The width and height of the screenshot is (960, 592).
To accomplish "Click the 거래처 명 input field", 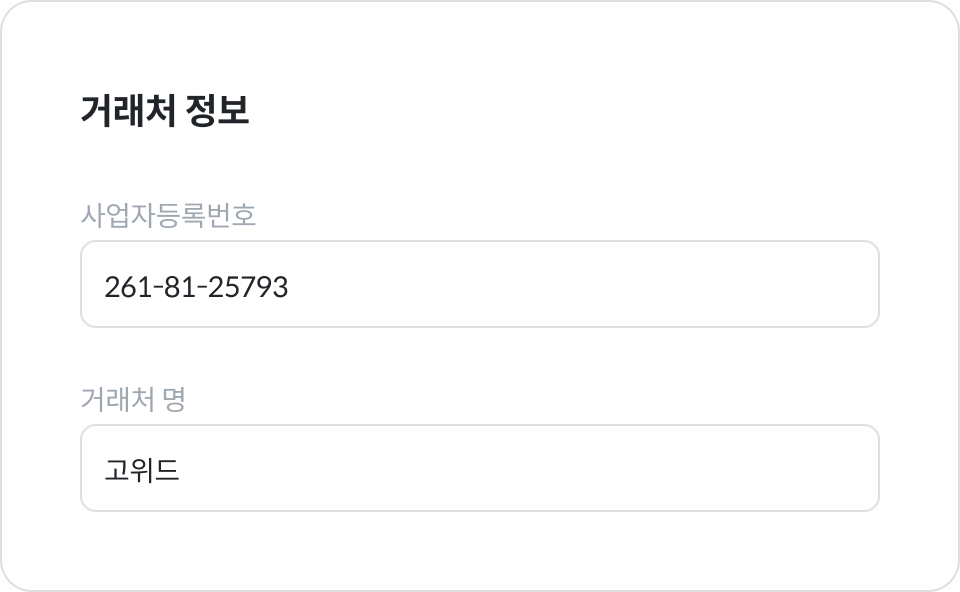I will coord(480,468).
